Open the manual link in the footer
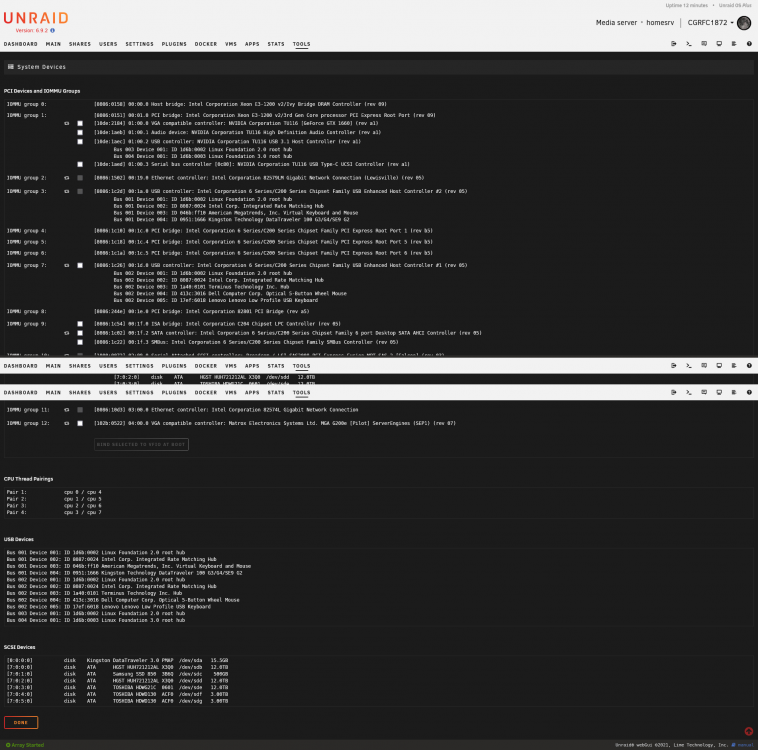This screenshot has height=750, width=758. tap(745, 745)
